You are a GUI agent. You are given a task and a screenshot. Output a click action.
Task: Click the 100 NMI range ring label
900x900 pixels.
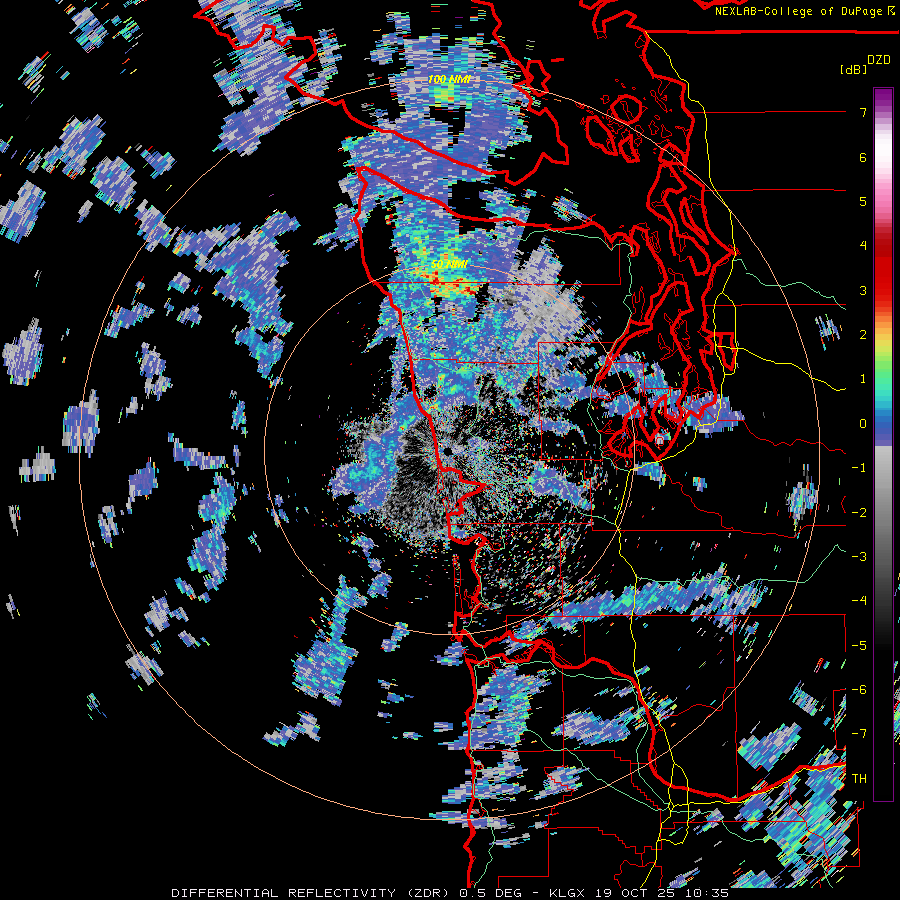449,79
